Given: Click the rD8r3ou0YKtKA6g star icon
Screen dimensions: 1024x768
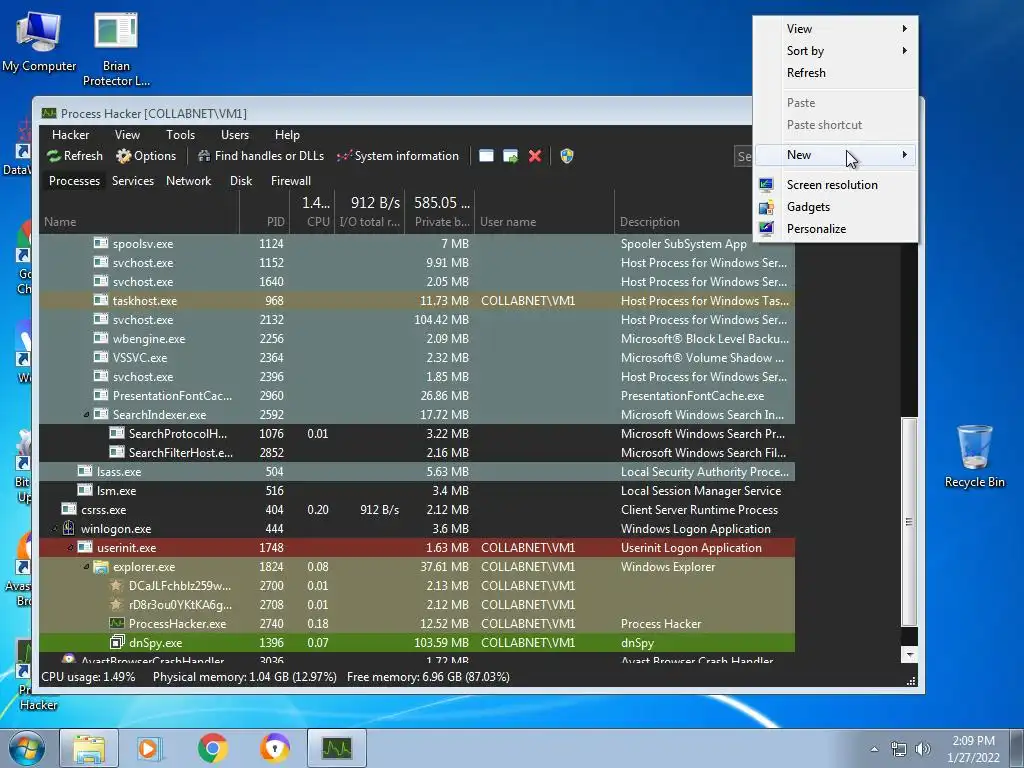Looking at the screenshot, I should click(x=117, y=605).
